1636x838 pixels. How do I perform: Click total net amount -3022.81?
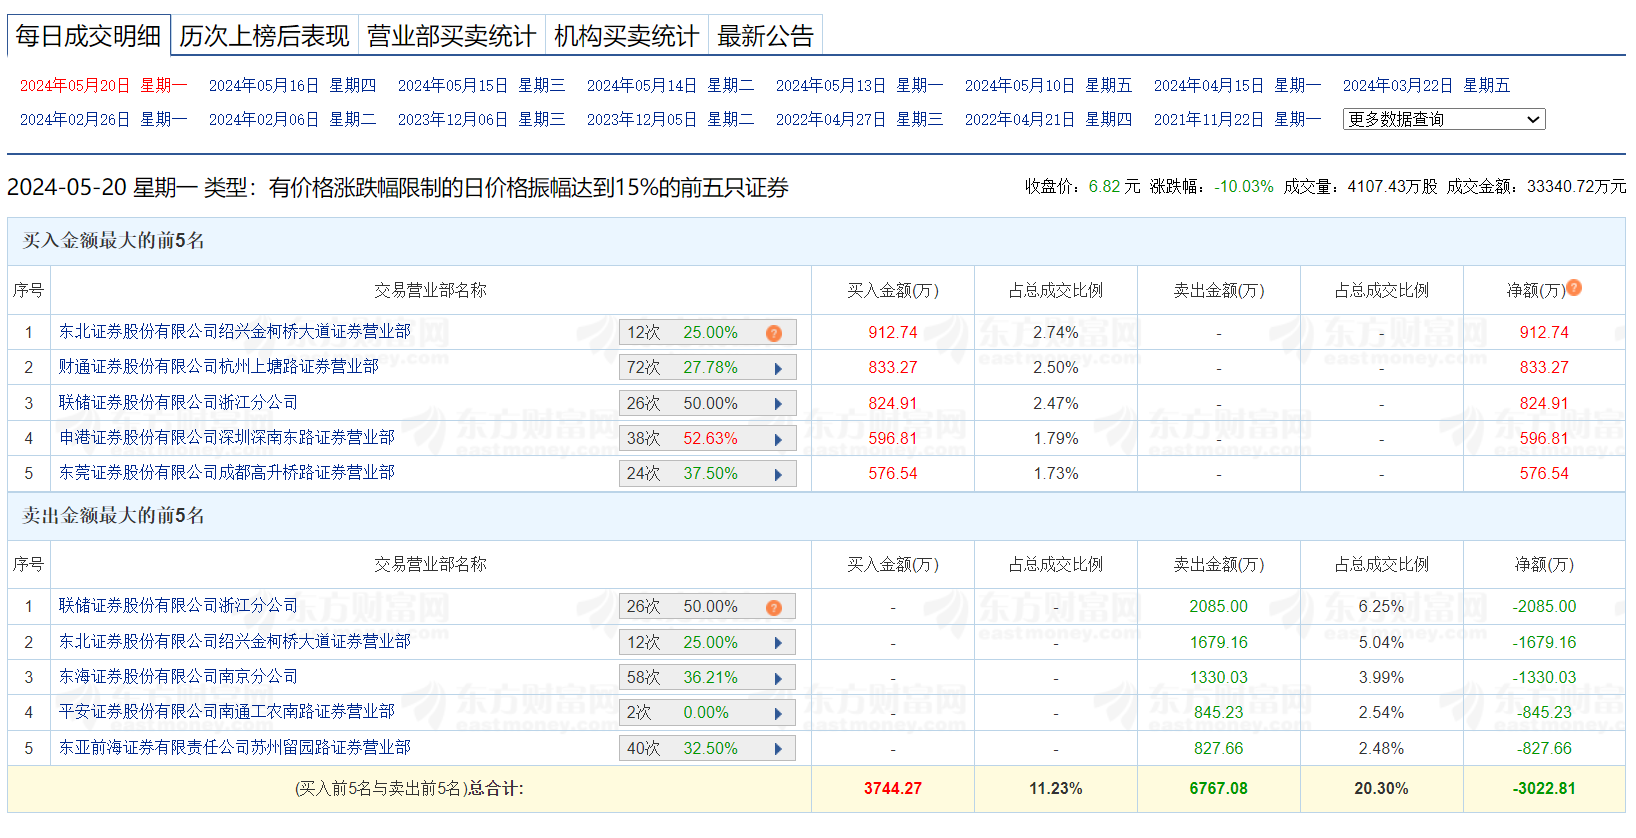[x=1544, y=789]
